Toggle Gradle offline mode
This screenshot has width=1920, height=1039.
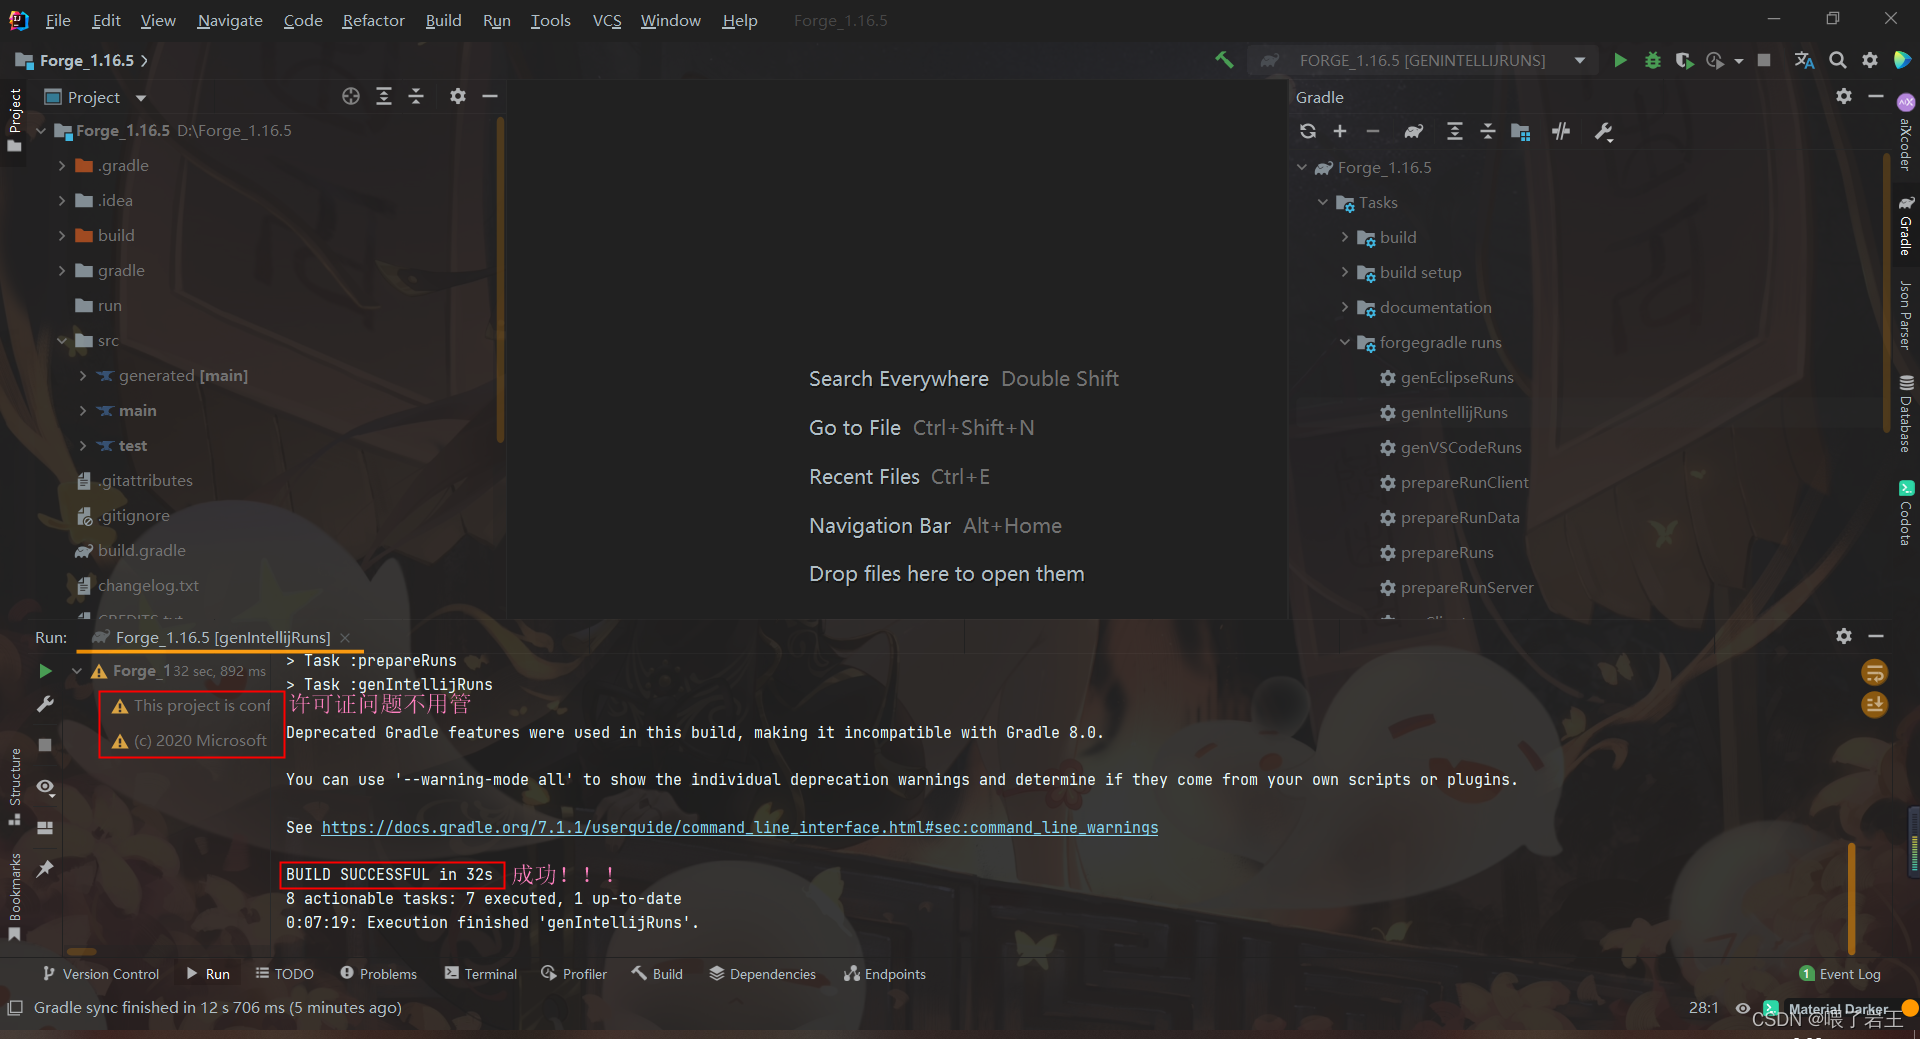click(x=1561, y=131)
